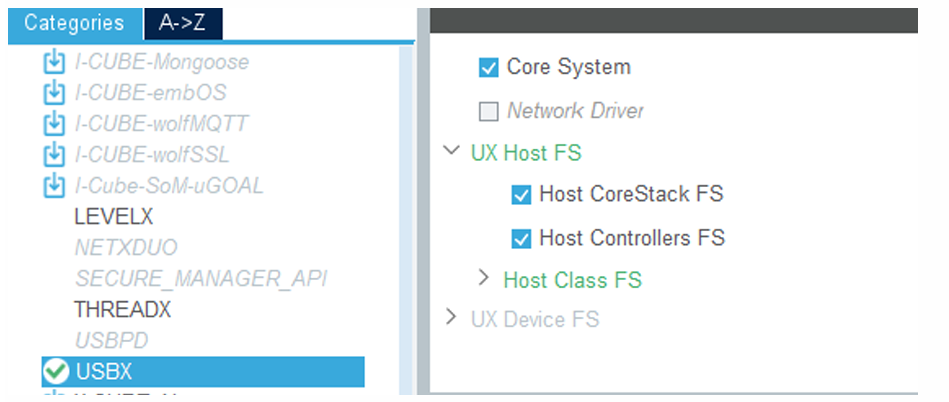Select NETXDUO in the category list
949x402 pixels.
pos(126,248)
